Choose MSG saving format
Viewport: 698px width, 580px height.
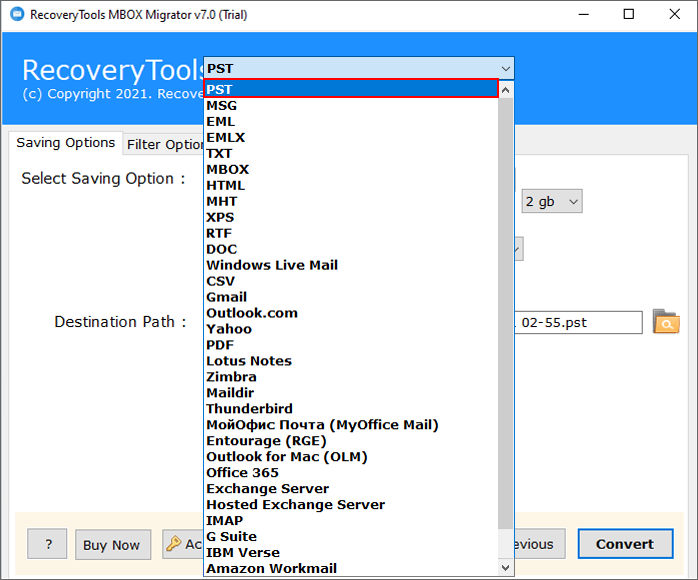point(351,105)
